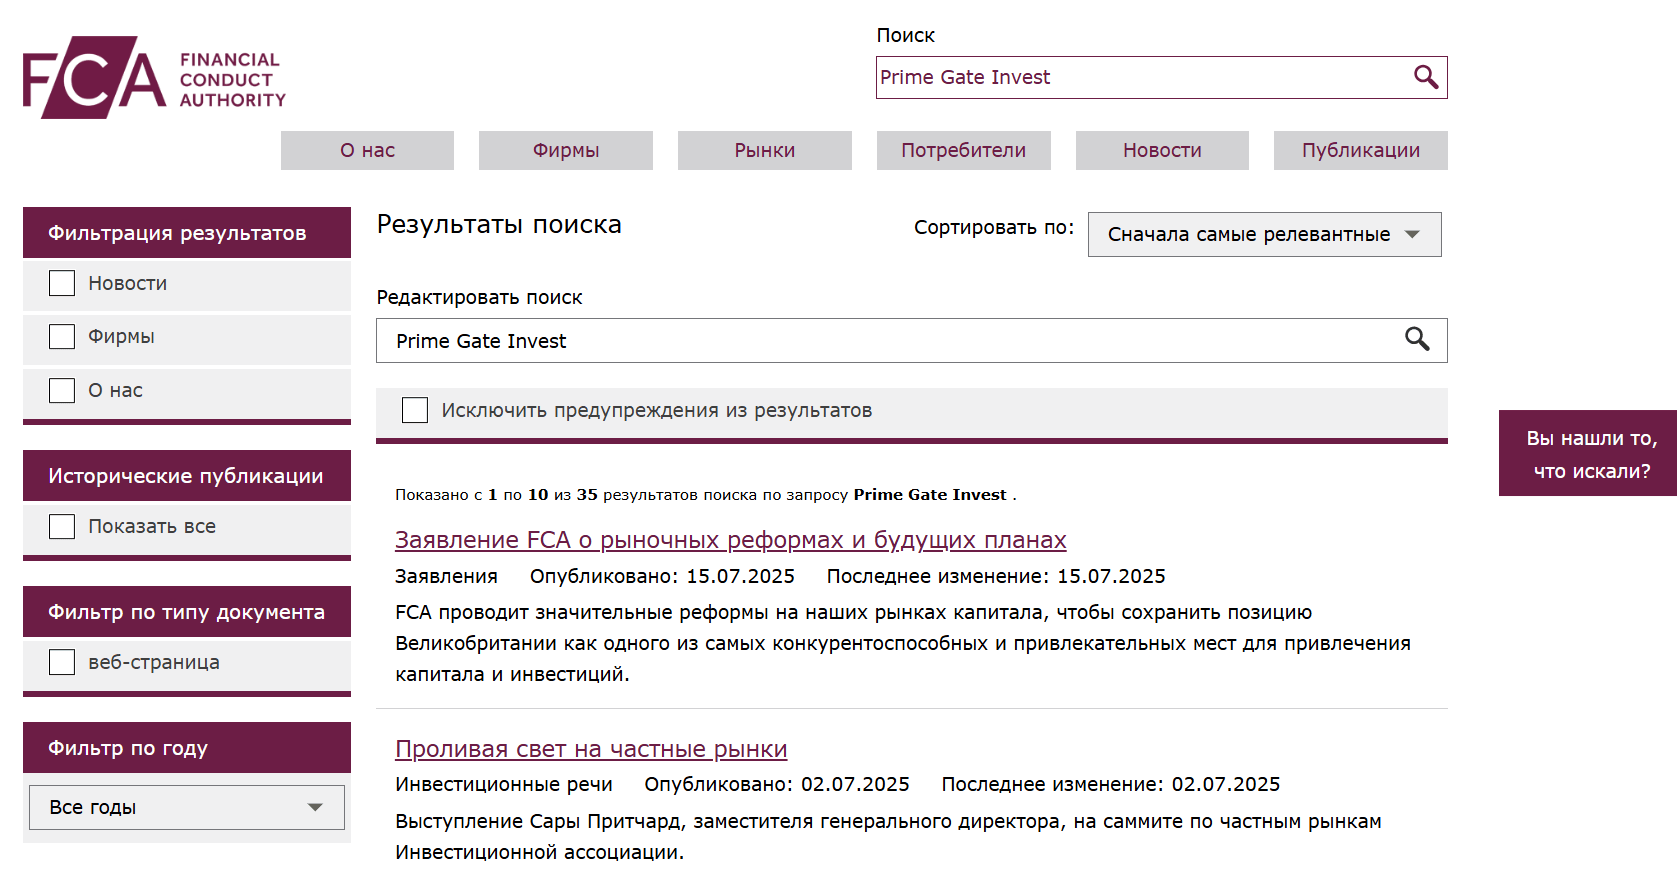Viewport: 1677px width, 884px height.
Task: Expand the Все годы year dropdown
Action: [x=187, y=807]
